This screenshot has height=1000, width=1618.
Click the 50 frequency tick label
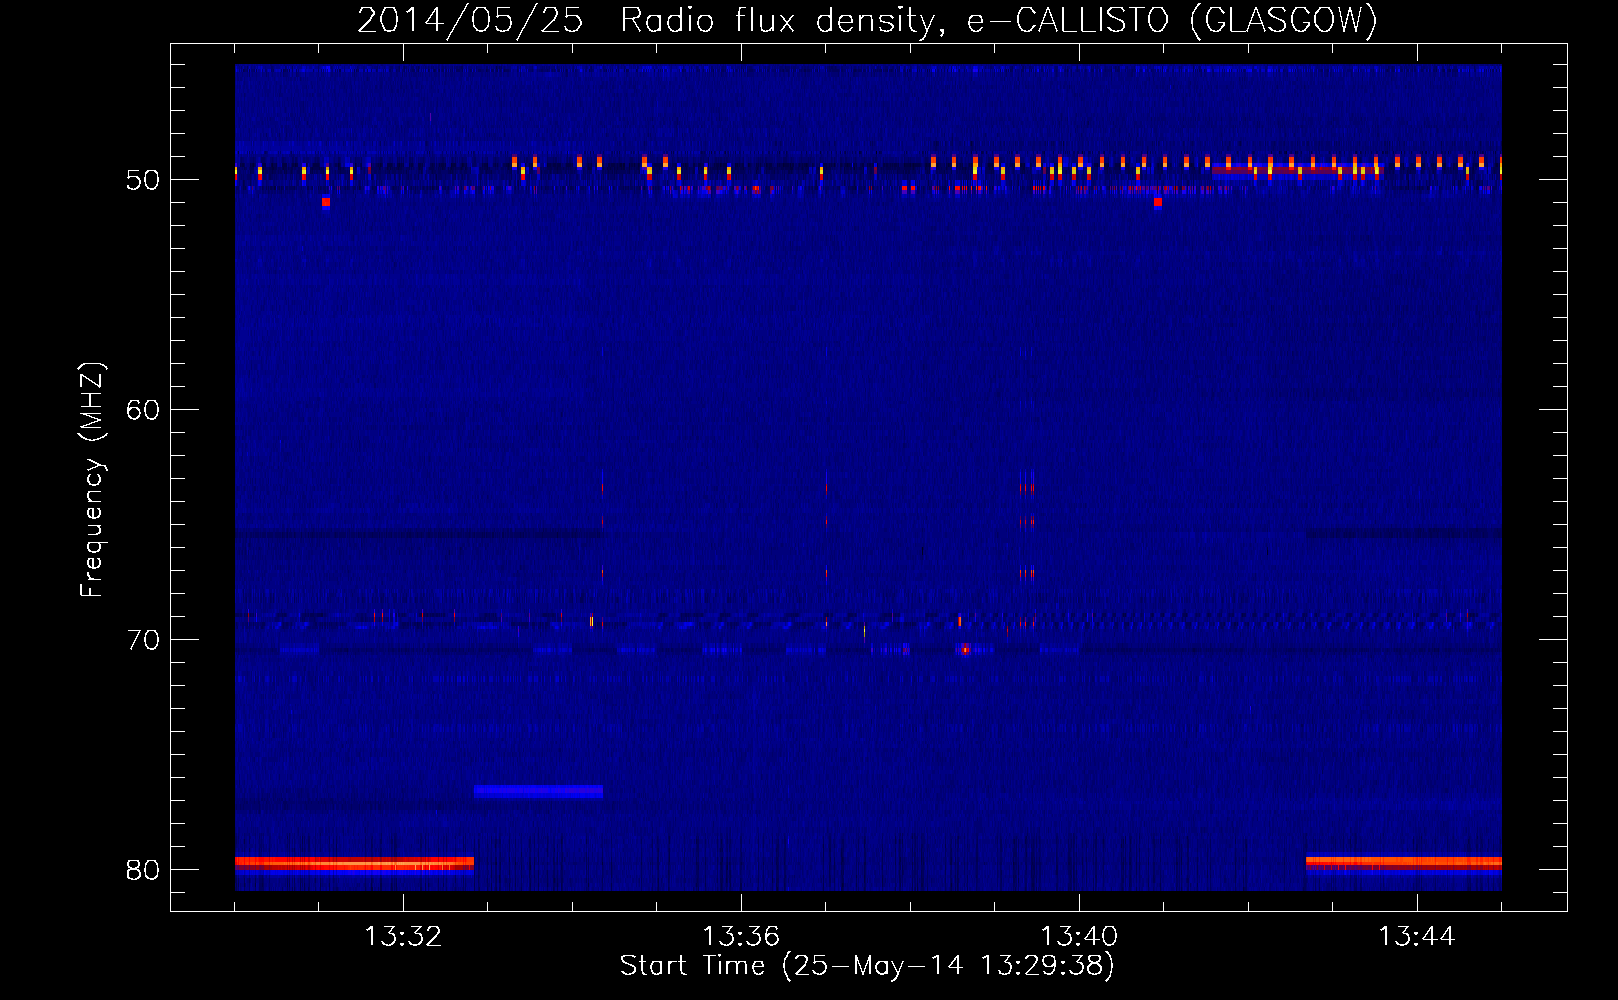(x=143, y=180)
